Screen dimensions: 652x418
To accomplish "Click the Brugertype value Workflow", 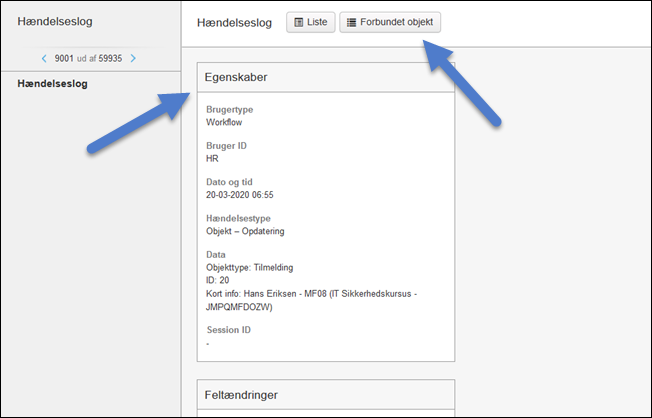I will (x=225, y=122).
